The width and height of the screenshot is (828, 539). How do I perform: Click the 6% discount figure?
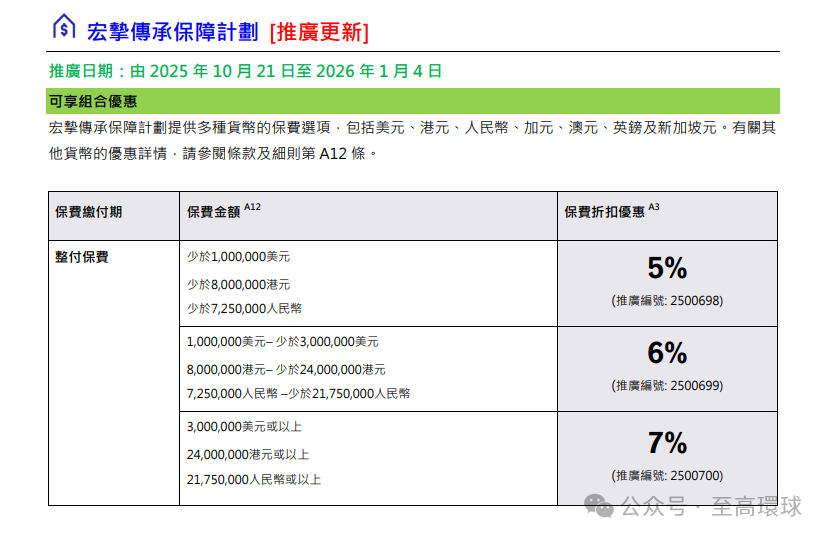coord(667,353)
